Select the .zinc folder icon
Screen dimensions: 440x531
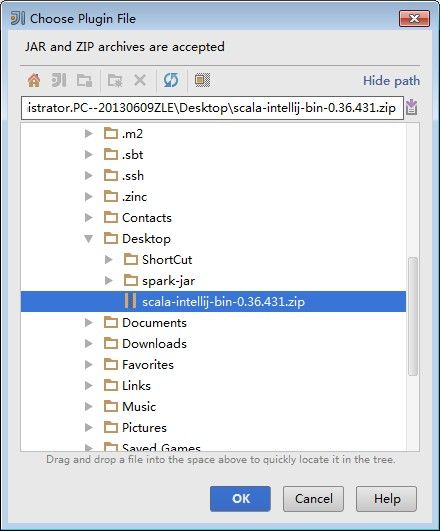click(111, 196)
